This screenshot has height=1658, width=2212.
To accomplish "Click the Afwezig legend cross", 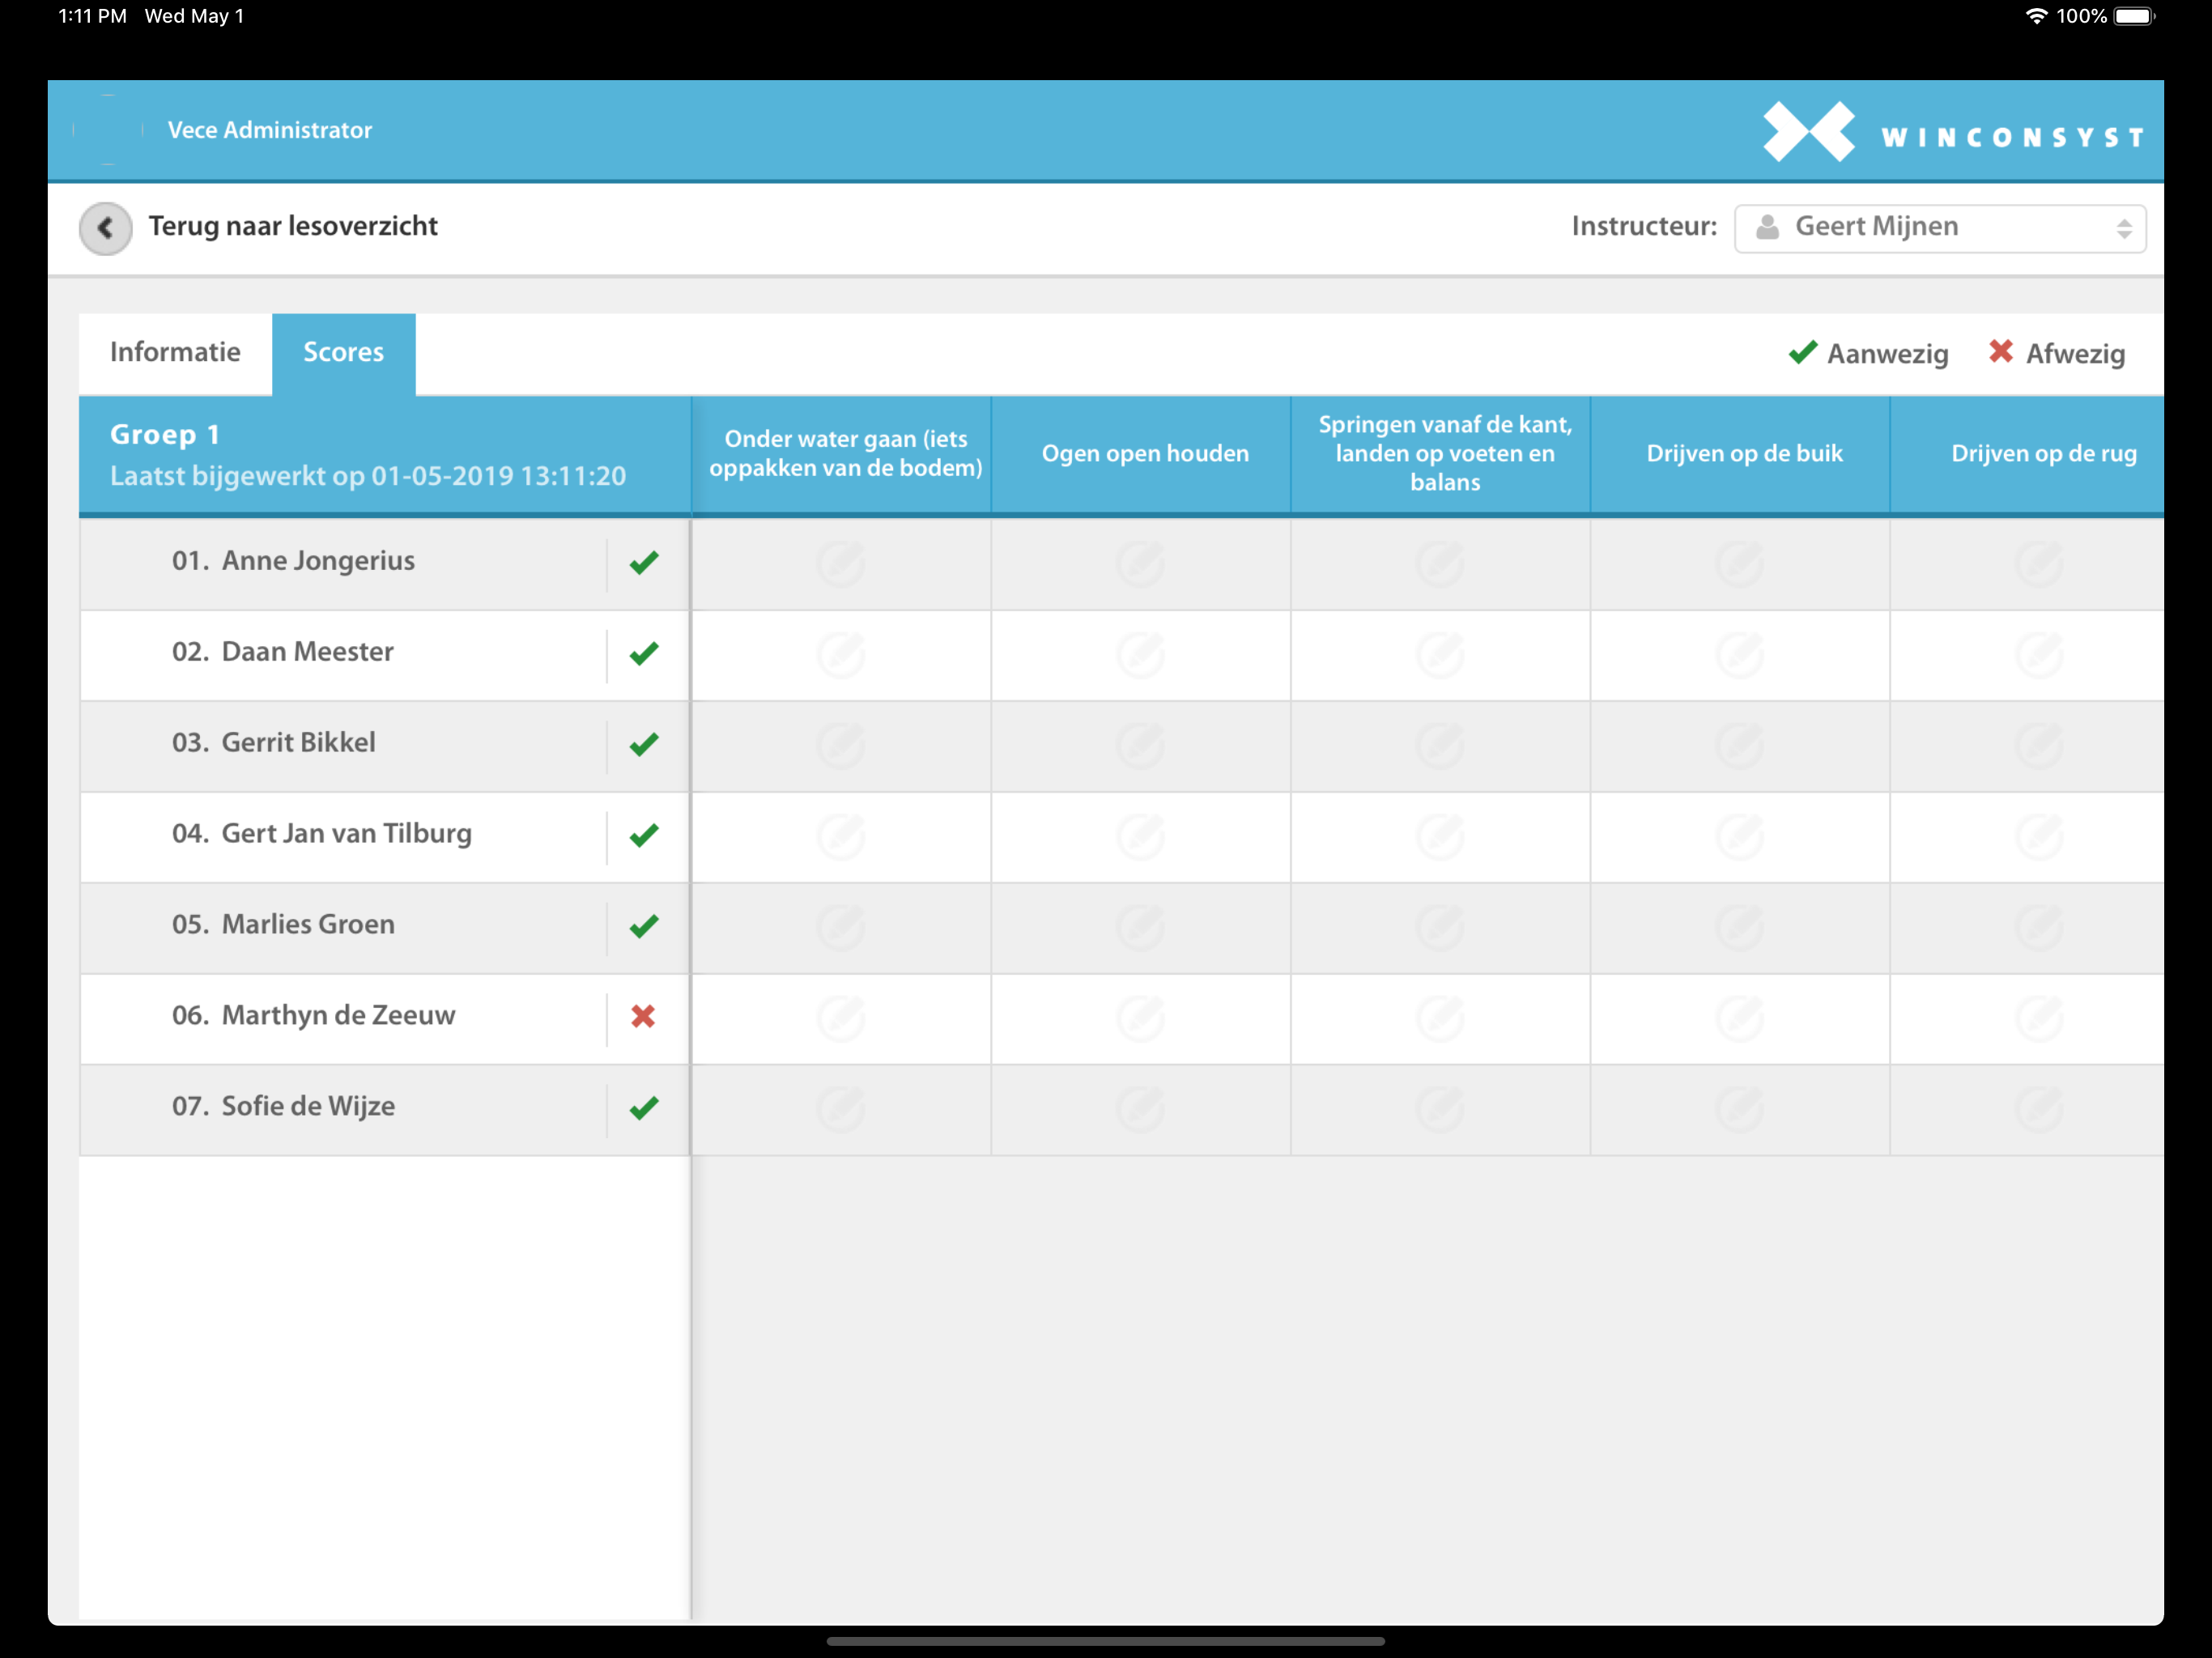I will [x=2000, y=352].
